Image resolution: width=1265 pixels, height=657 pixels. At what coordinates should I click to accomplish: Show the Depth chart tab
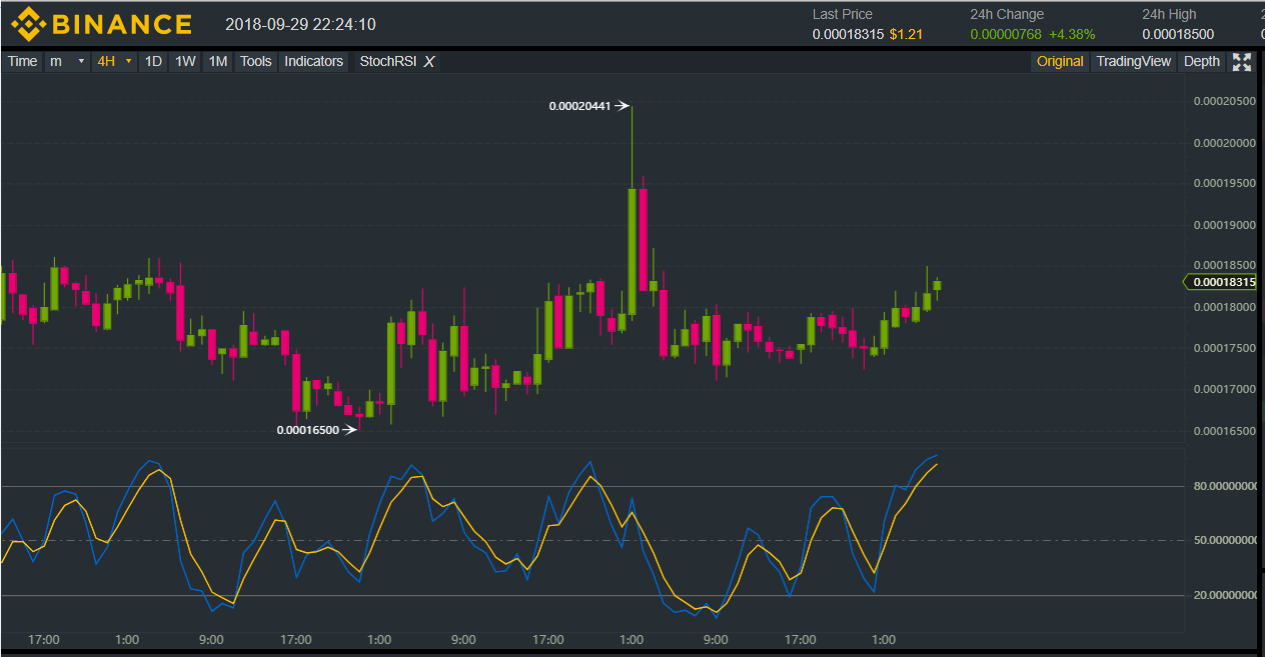coord(1201,62)
